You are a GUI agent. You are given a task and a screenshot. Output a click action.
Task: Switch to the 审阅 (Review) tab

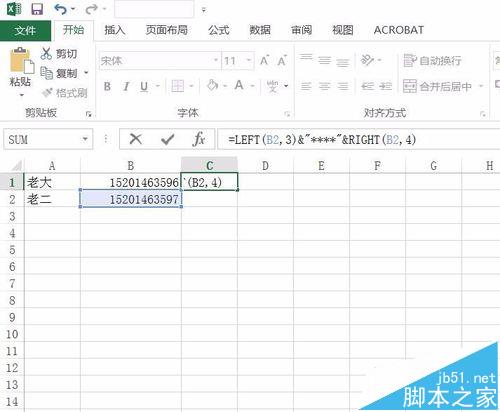click(301, 30)
